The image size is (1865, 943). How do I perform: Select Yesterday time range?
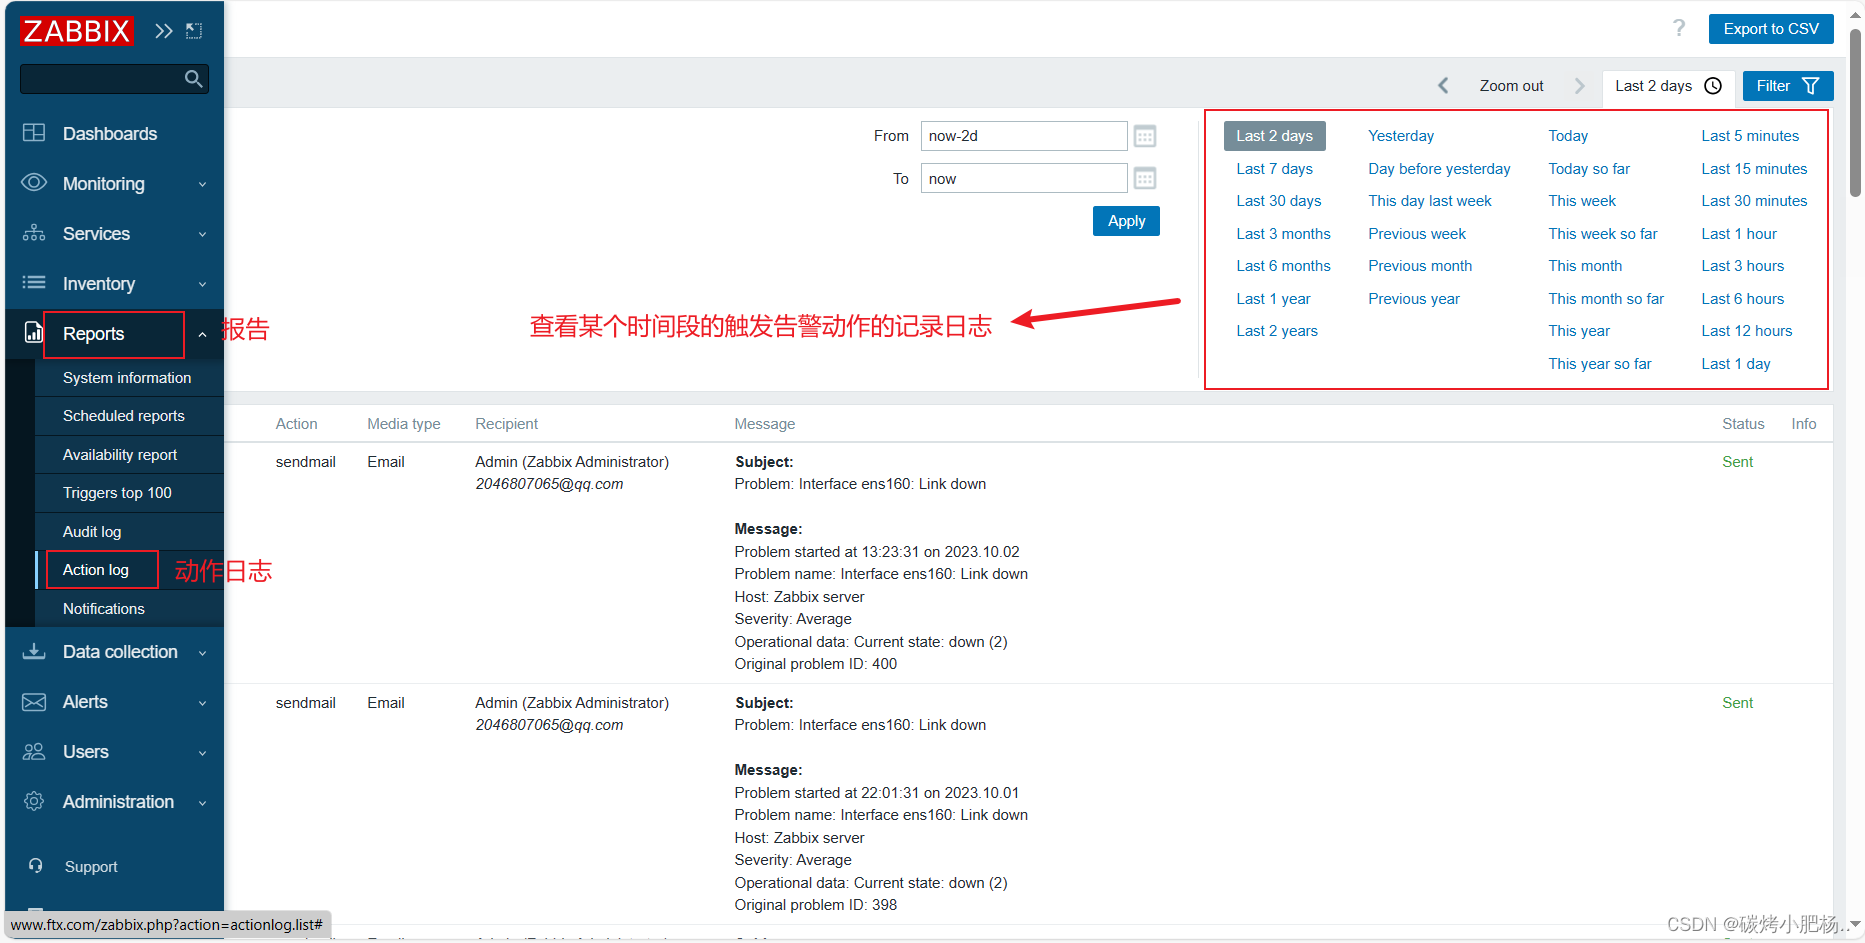point(1401,136)
